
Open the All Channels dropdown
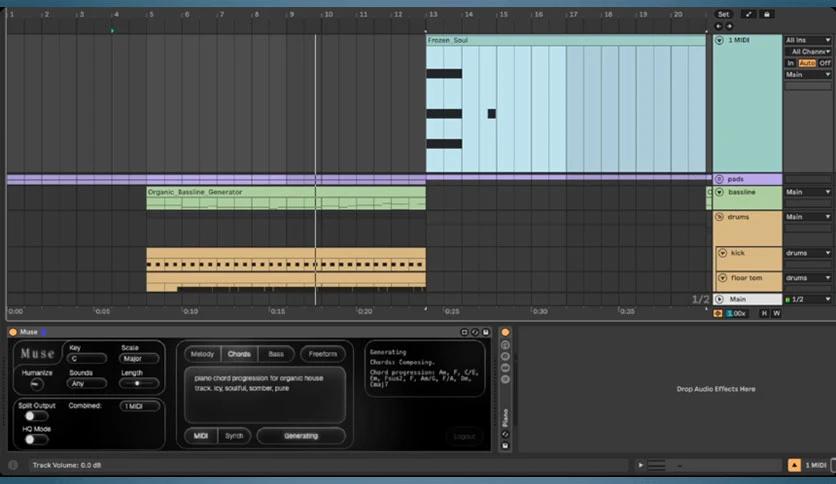pos(808,52)
